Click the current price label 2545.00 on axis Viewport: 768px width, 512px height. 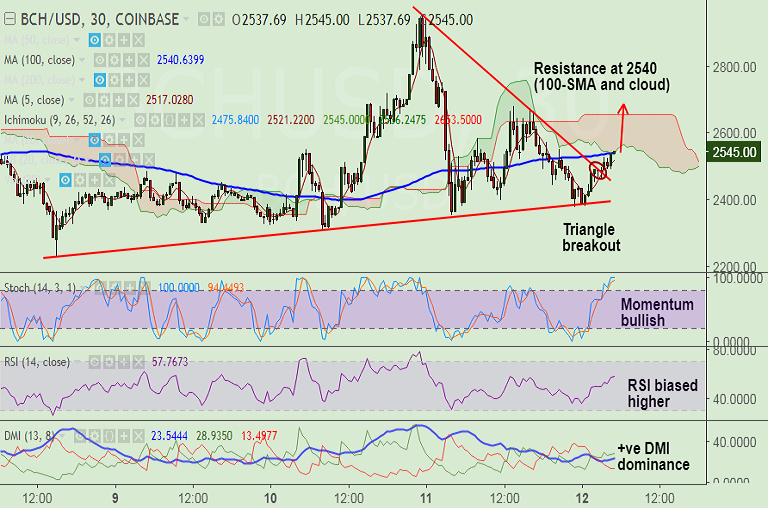734,152
